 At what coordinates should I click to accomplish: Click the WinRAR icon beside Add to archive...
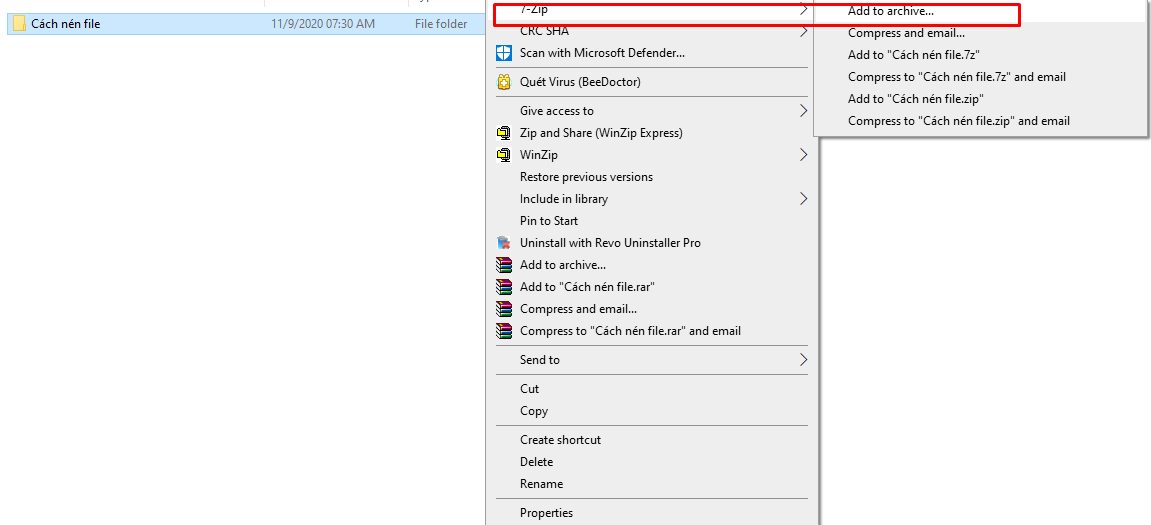(x=504, y=265)
